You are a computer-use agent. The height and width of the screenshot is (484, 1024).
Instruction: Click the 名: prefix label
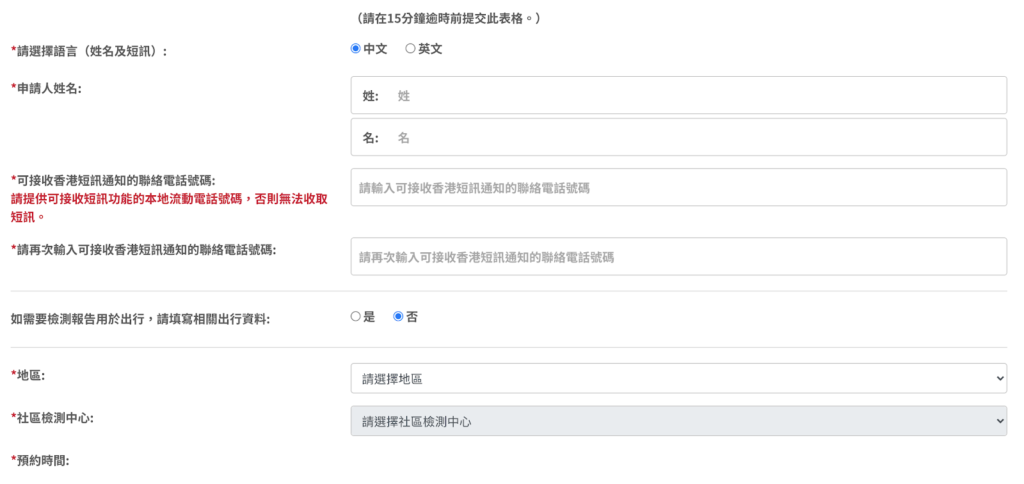point(370,138)
